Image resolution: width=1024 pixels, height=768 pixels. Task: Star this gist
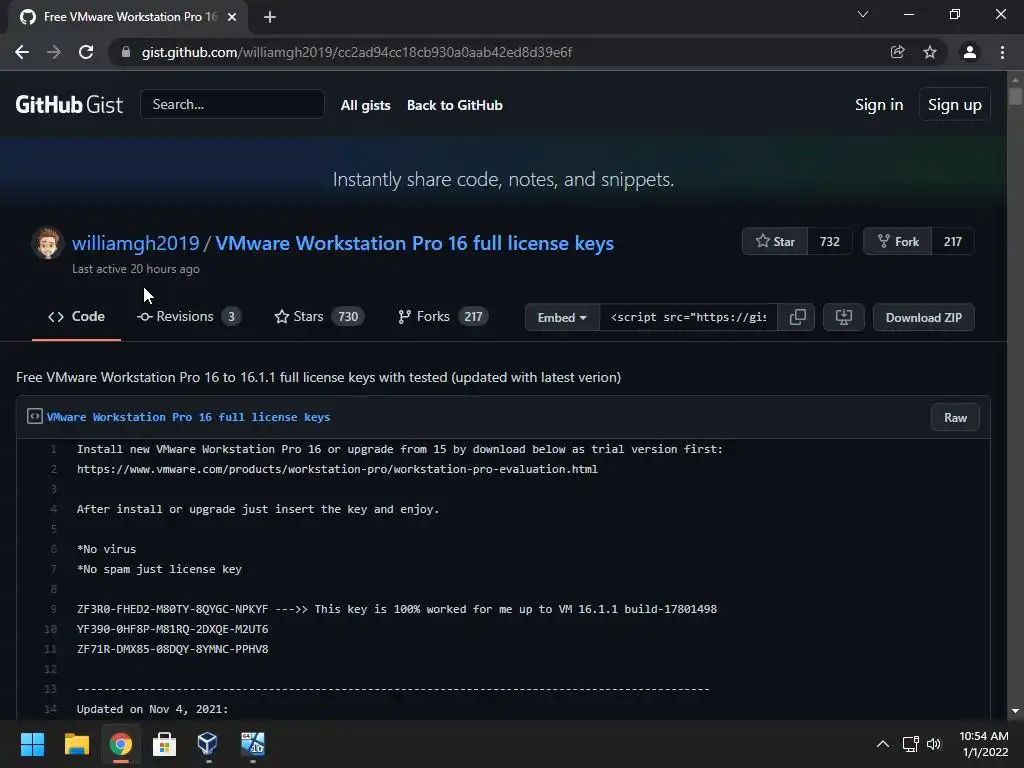click(775, 242)
